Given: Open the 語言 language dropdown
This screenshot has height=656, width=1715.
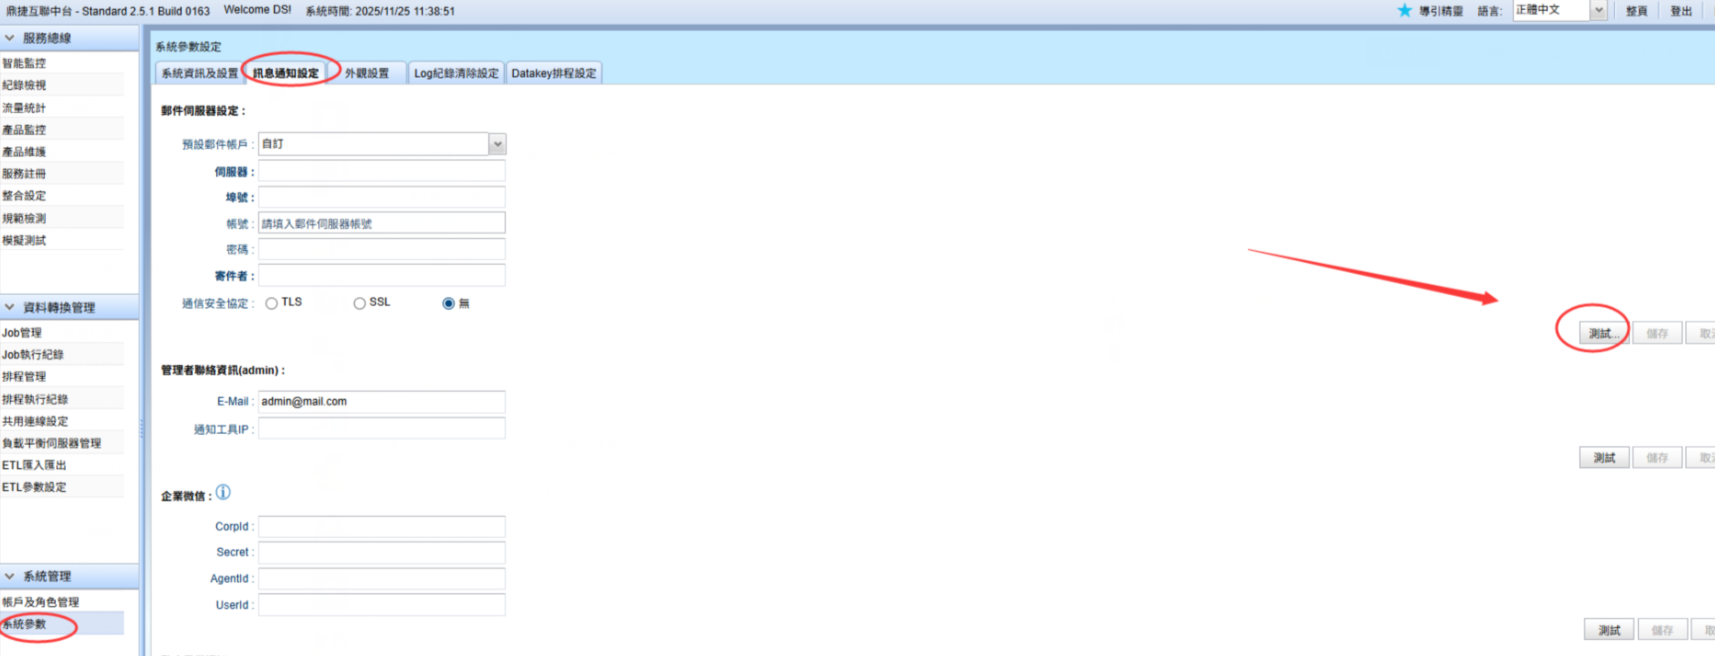Looking at the screenshot, I should click(1598, 10).
